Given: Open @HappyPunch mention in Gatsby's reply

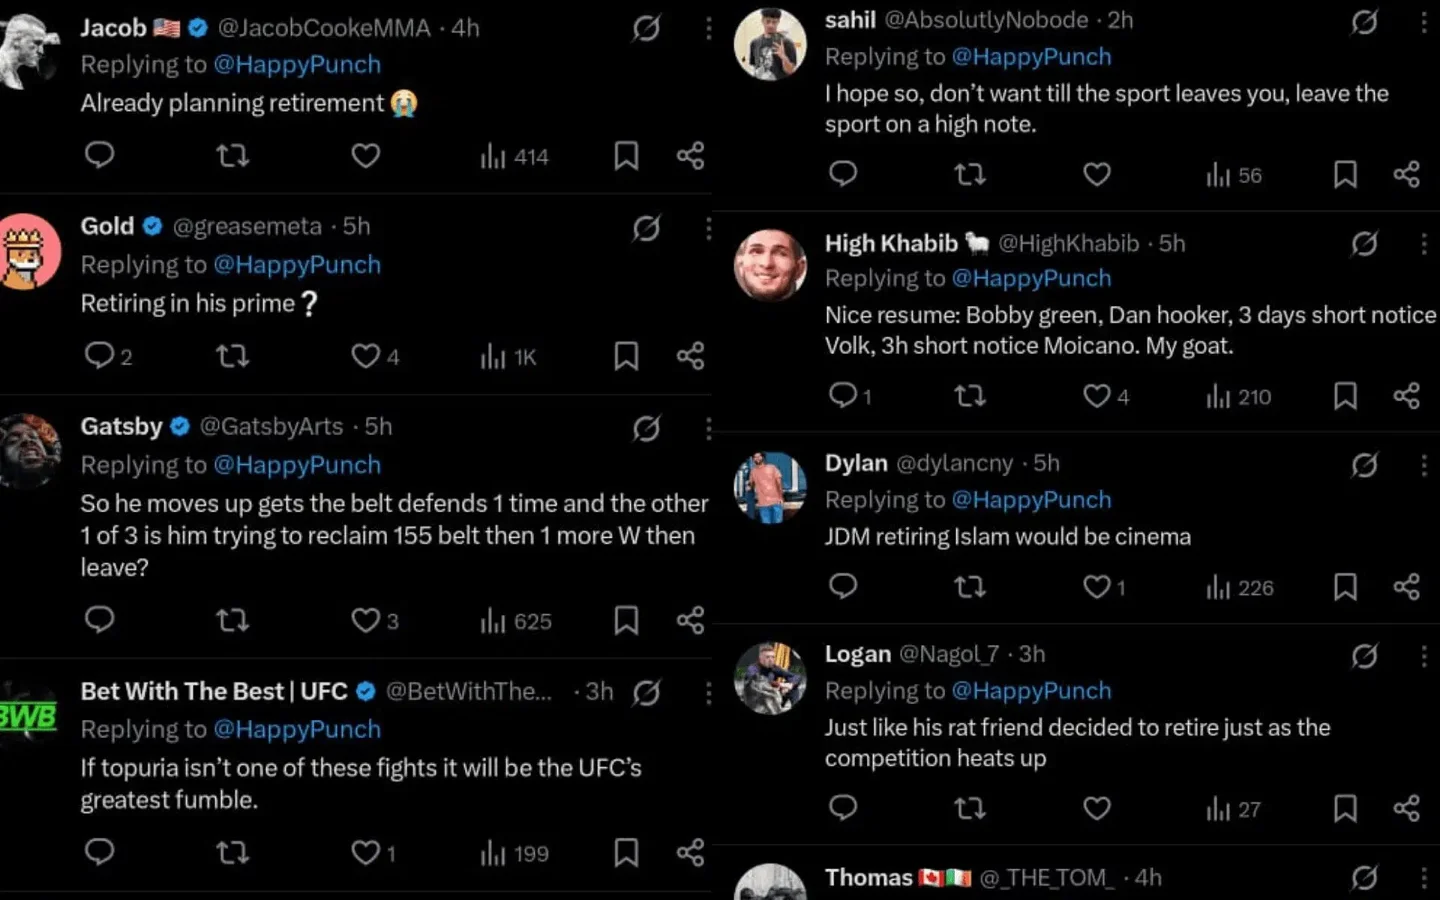Looking at the screenshot, I should click(296, 465).
